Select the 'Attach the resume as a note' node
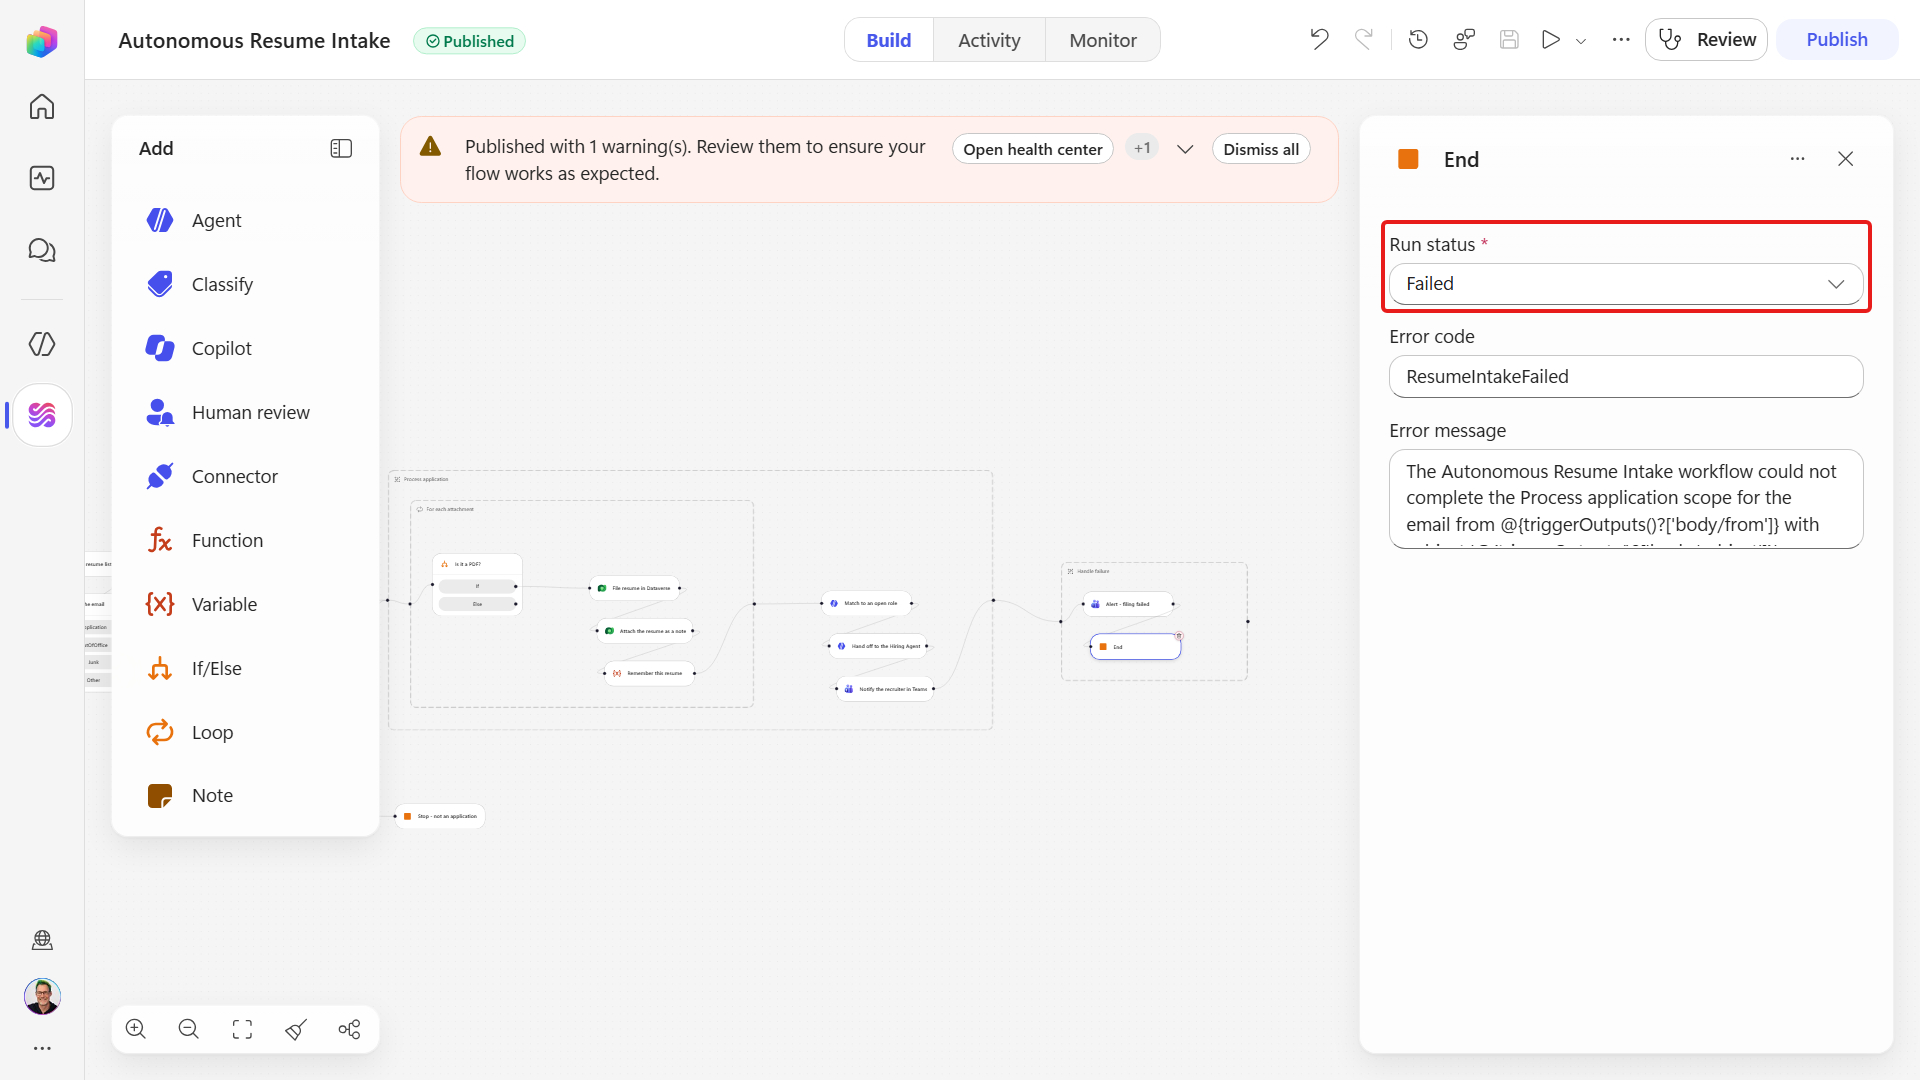This screenshot has height=1080, width=1920. [x=645, y=631]
